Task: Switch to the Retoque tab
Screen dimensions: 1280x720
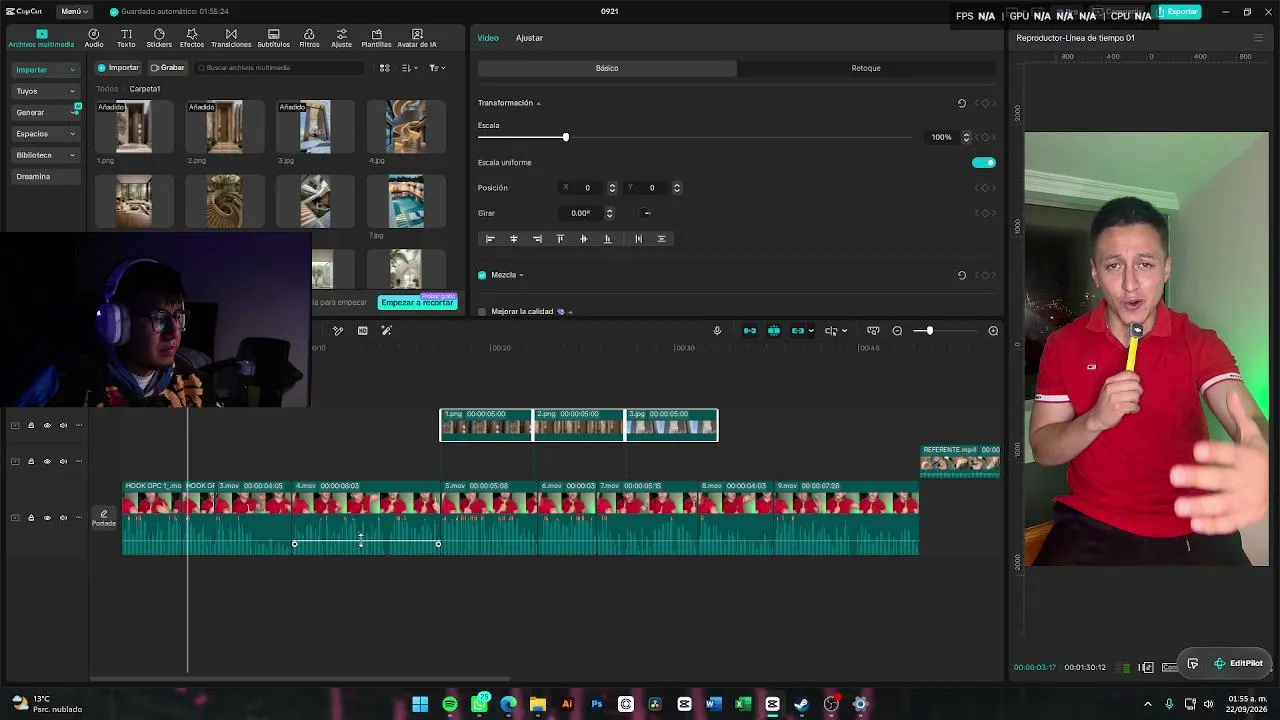Action: click(x=866, y=68)
